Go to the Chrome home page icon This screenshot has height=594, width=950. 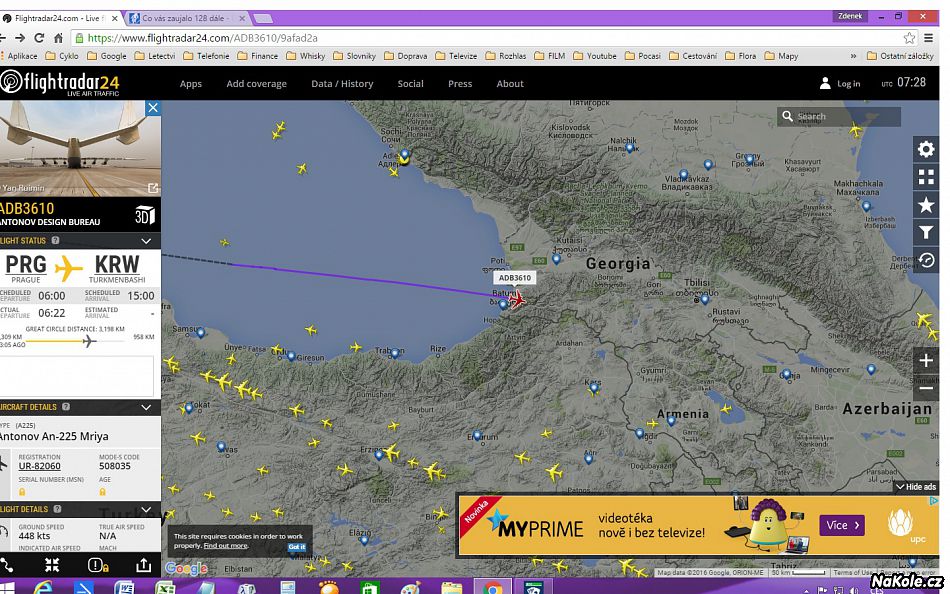(x=58, y=38)
